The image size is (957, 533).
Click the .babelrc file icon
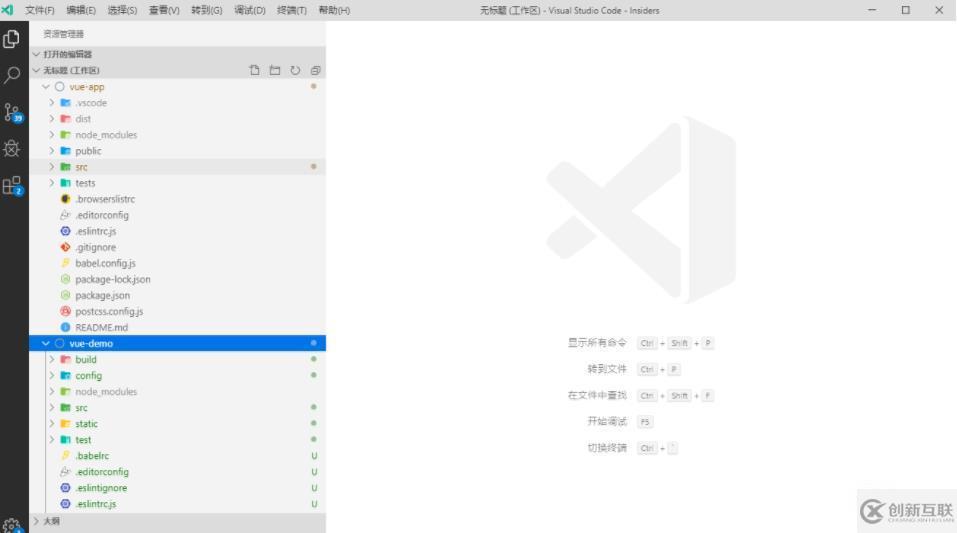click(65, 455)
